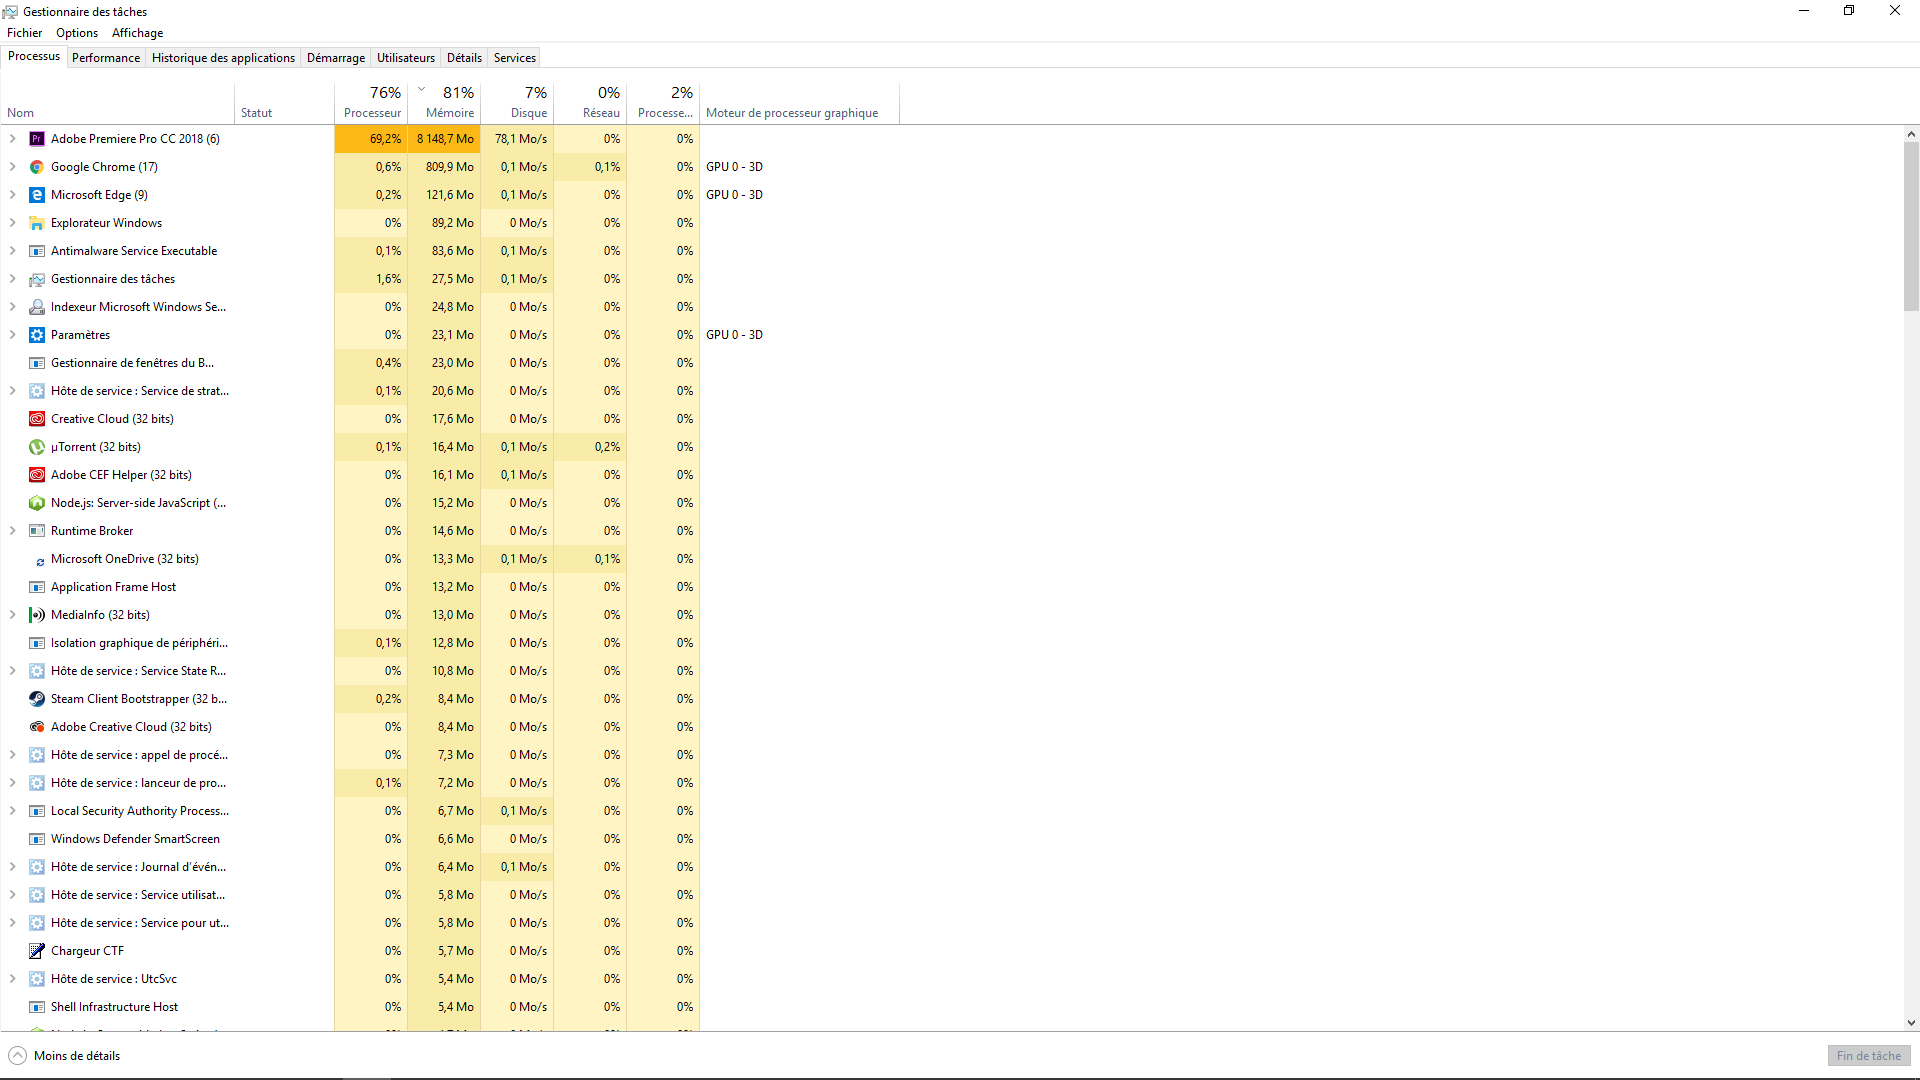Expand the Explorateur Windows process

[13, 223]
